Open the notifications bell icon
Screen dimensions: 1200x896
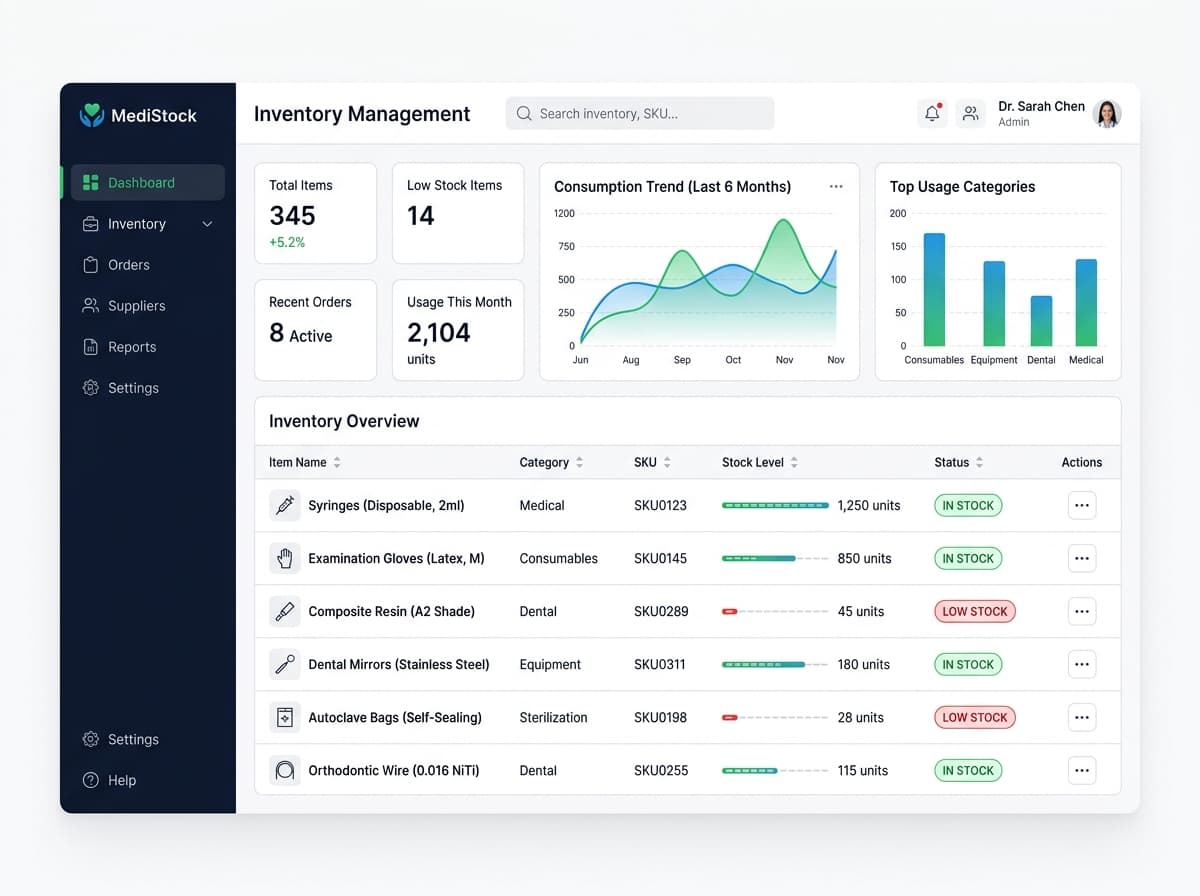(x=932, y=113)
